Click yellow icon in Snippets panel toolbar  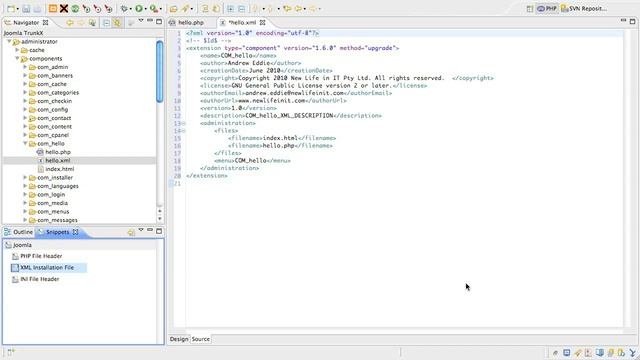coord(131,232)
